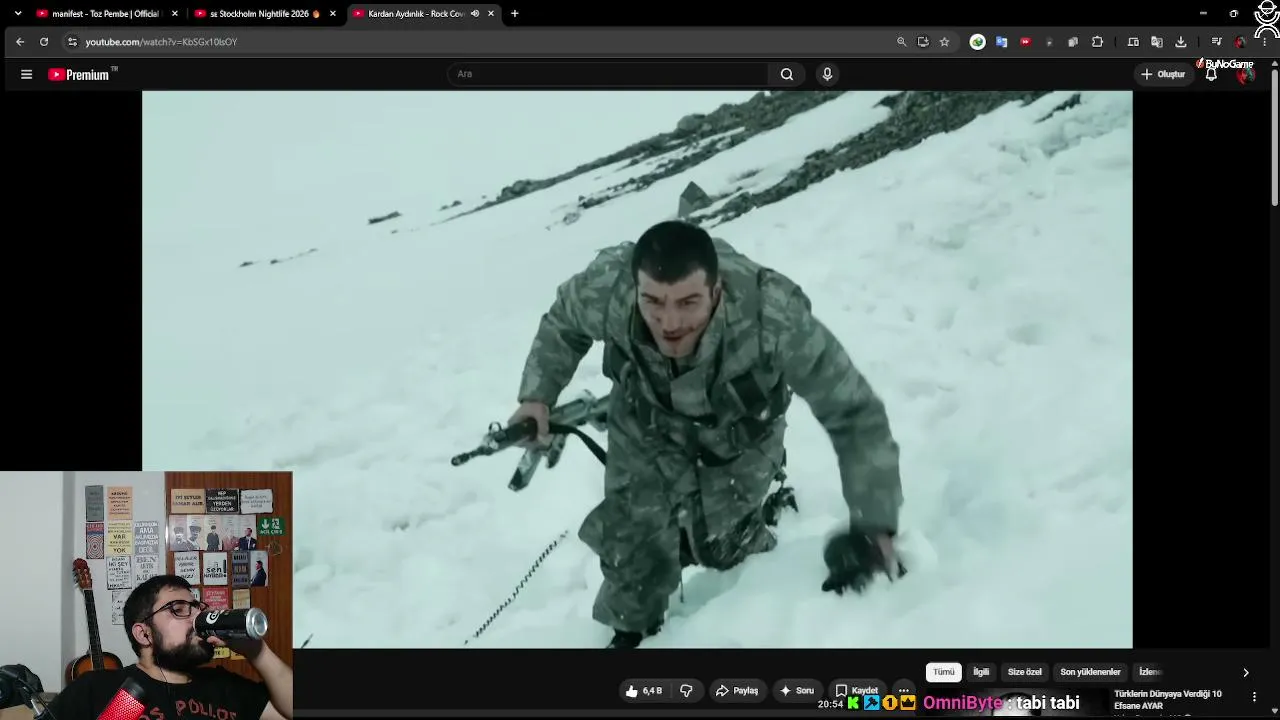Open media controls playlist icon
The image size is (1280, 720).
click(x=1216, y=42)
